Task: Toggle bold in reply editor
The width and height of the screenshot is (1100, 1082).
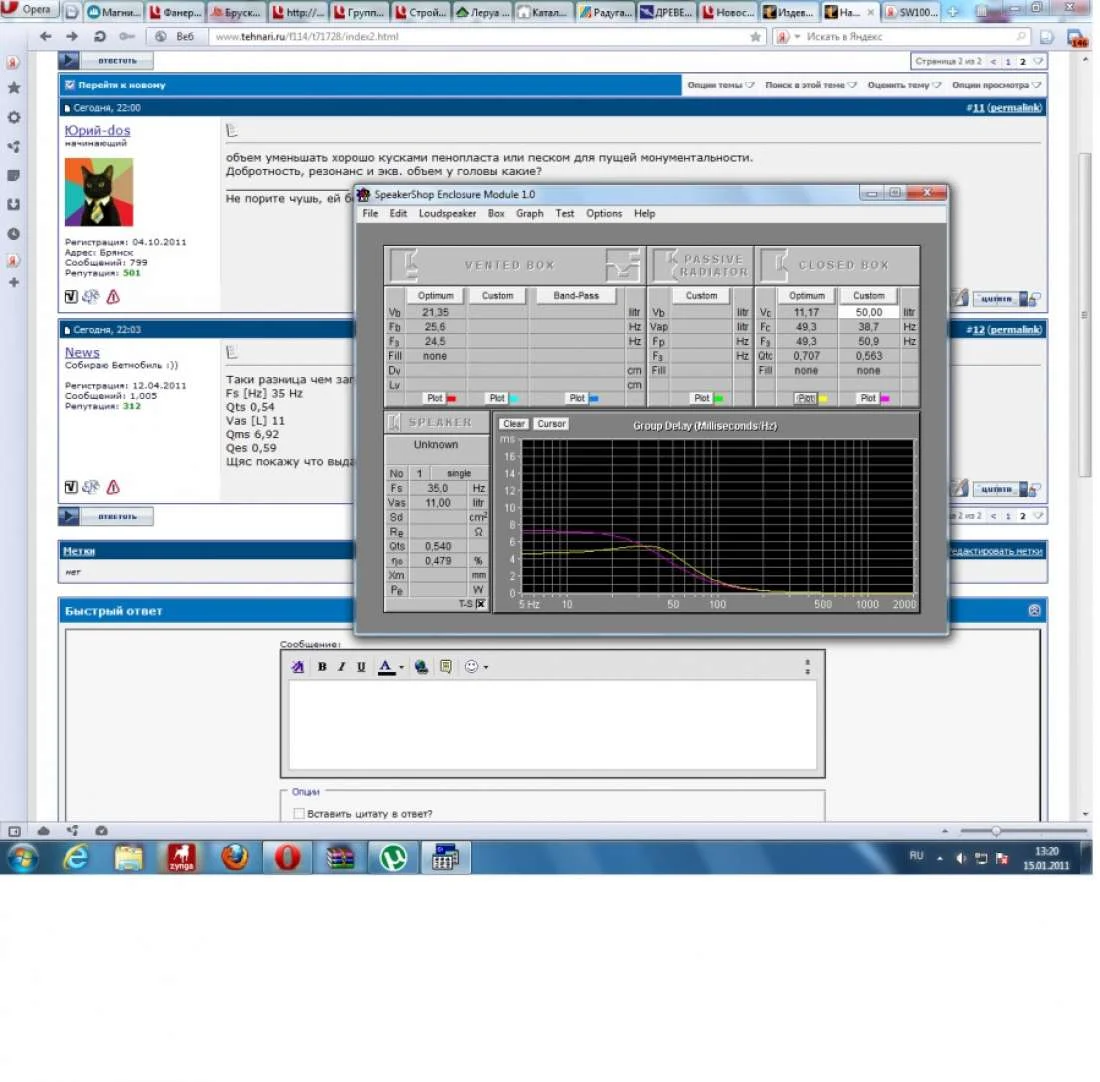Action: 322,667
